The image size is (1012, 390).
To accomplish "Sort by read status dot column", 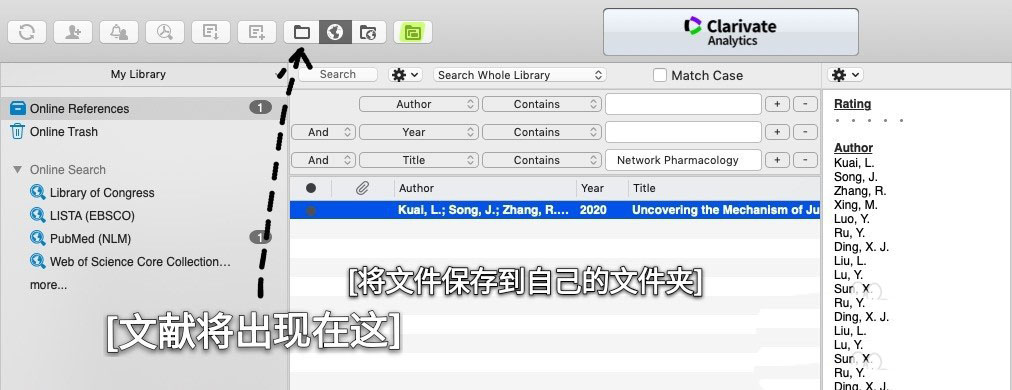I will (x=311, y=189).
